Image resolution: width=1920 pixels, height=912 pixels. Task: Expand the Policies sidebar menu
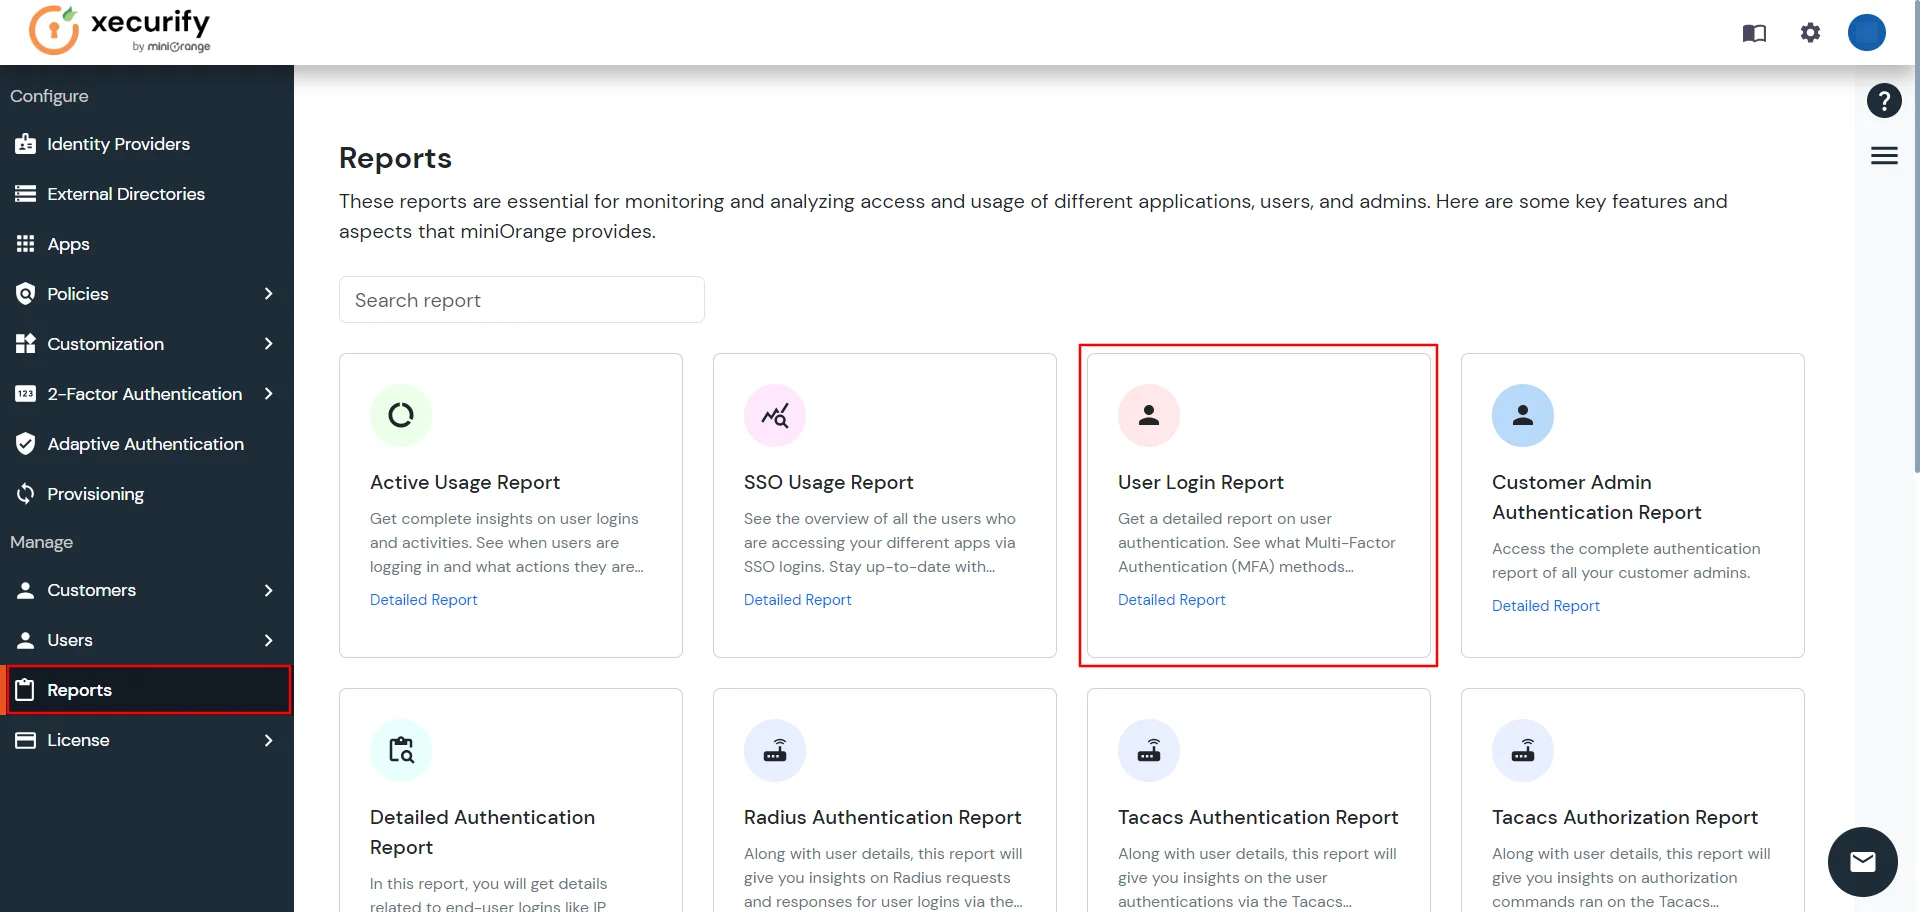click(267, 293)
